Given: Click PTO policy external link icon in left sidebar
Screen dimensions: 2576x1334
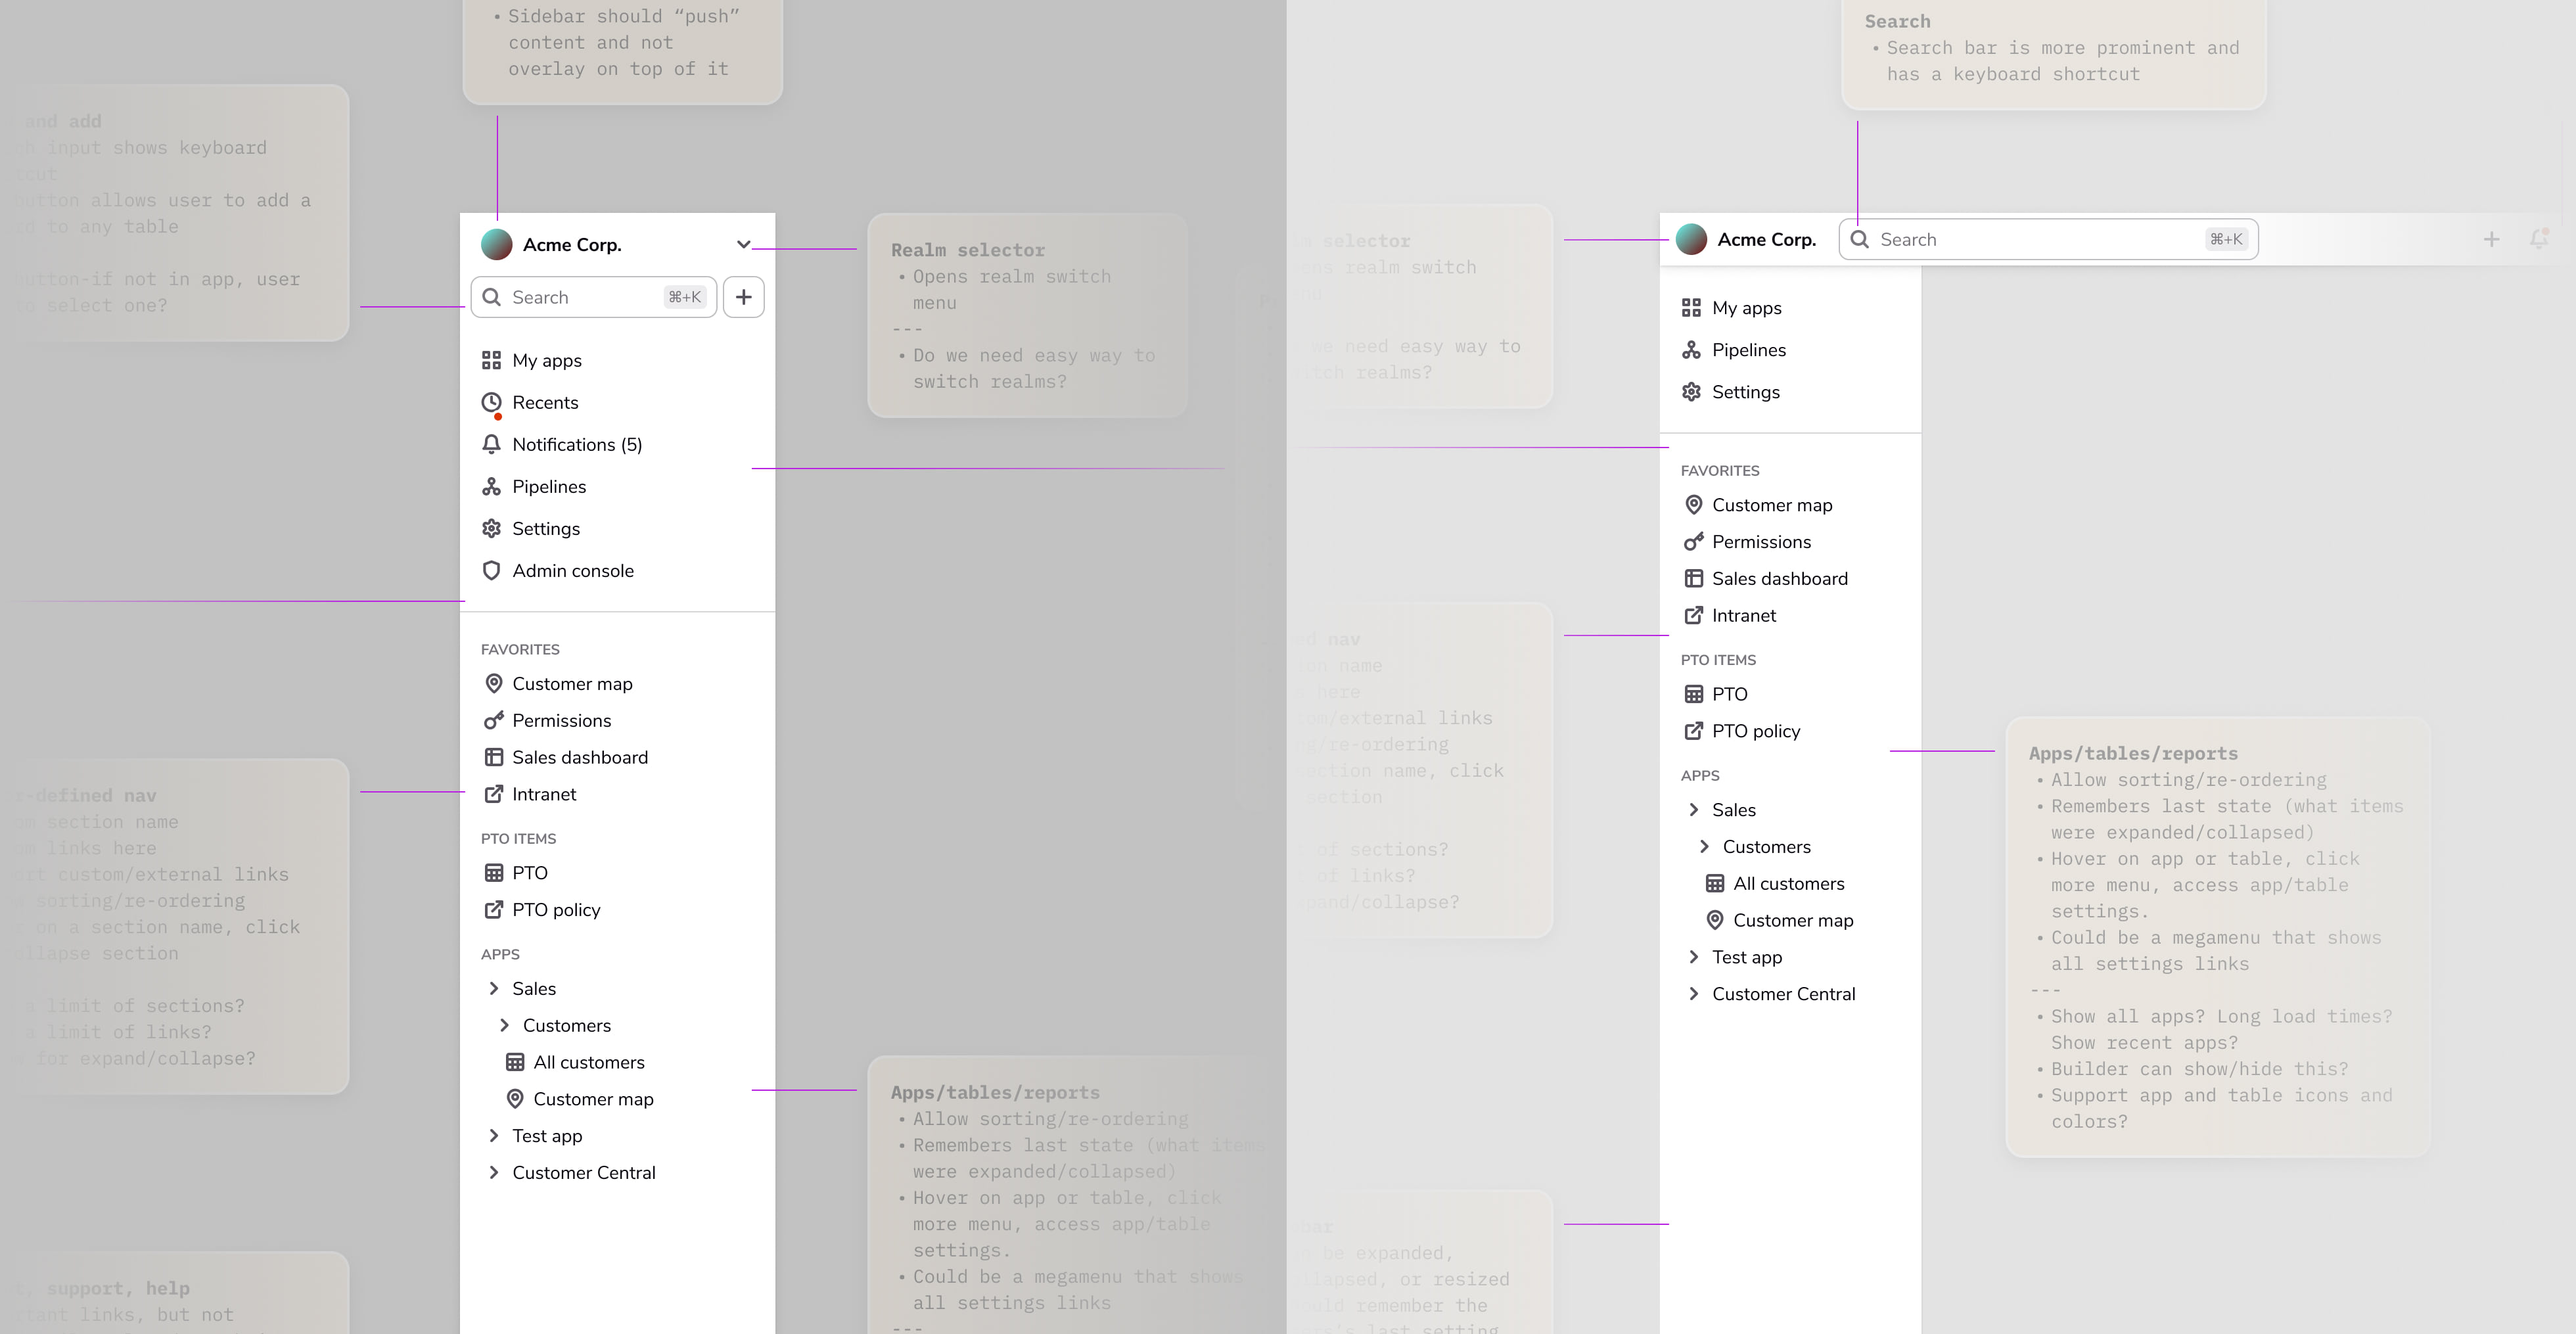Looking at the screenshot, I should pos(493,909).
